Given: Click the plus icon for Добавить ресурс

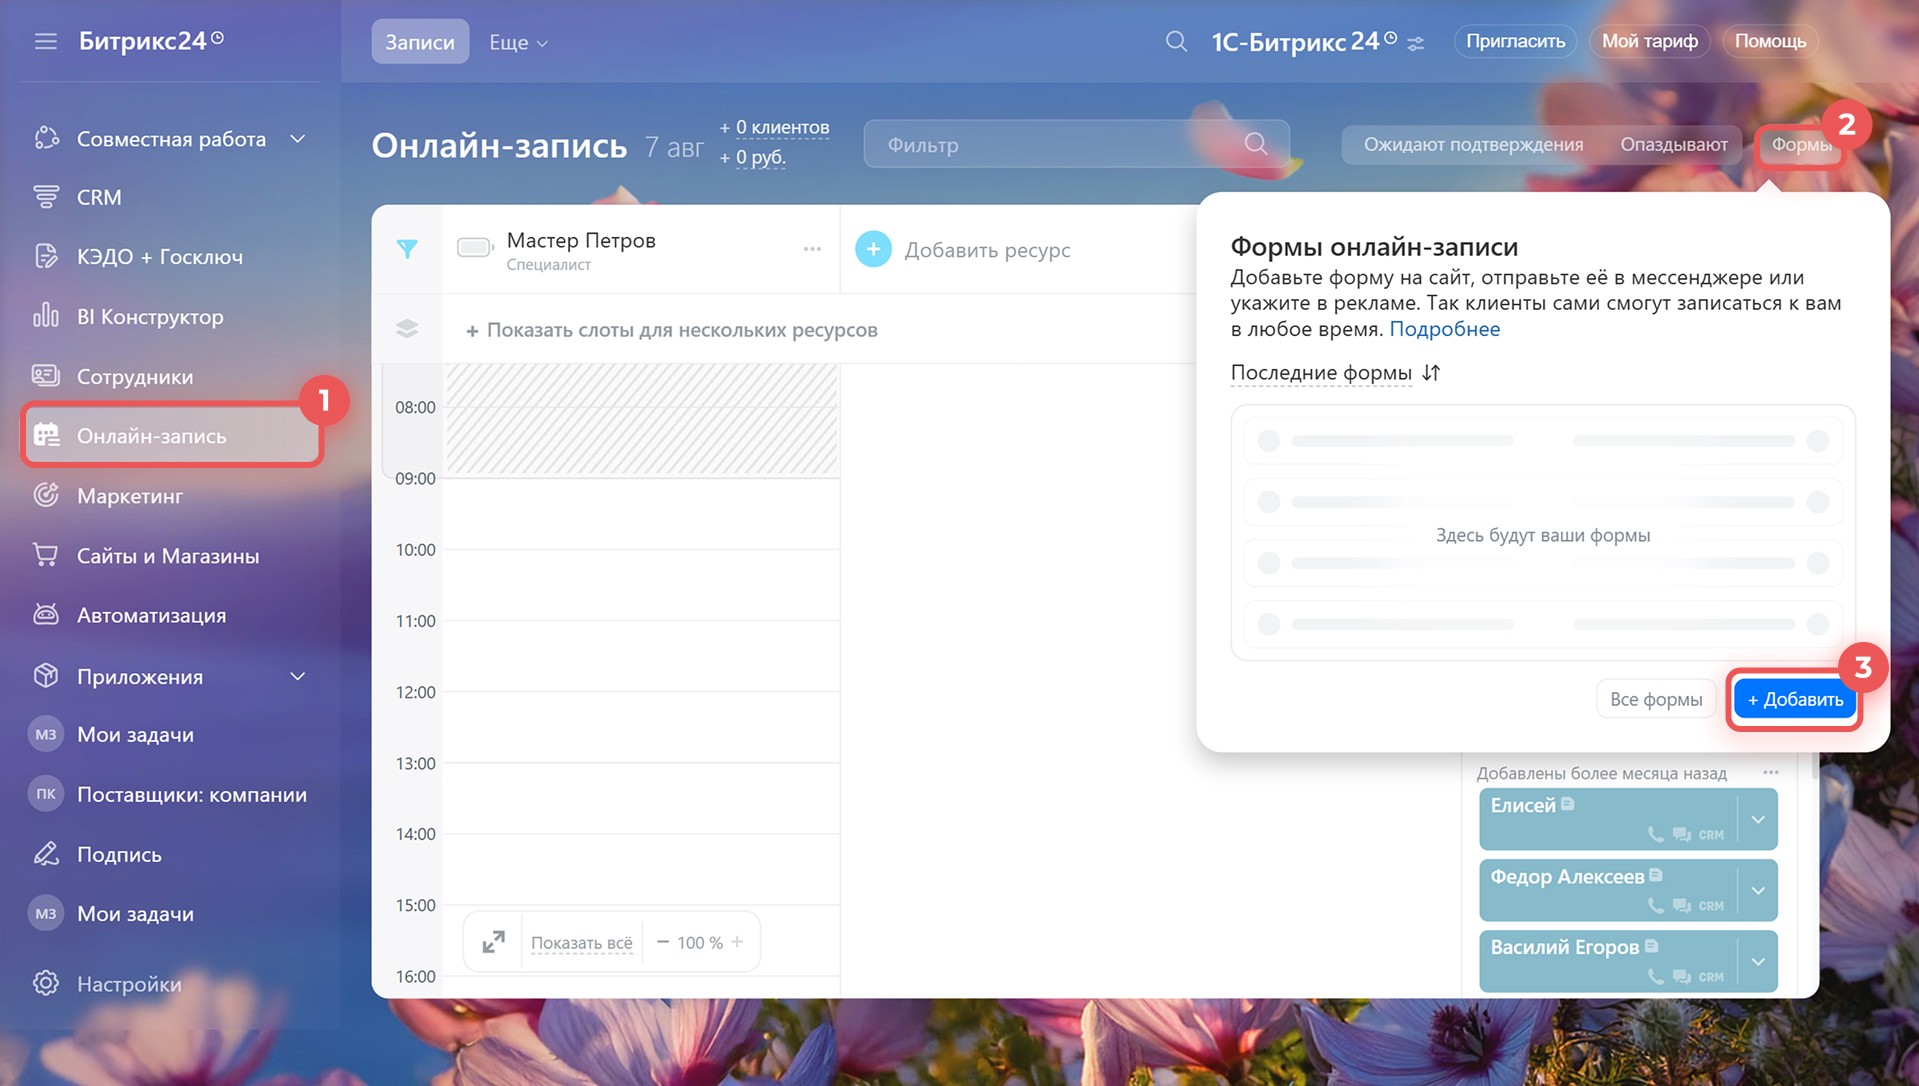Looking at the screenshot, I should 873,249.
